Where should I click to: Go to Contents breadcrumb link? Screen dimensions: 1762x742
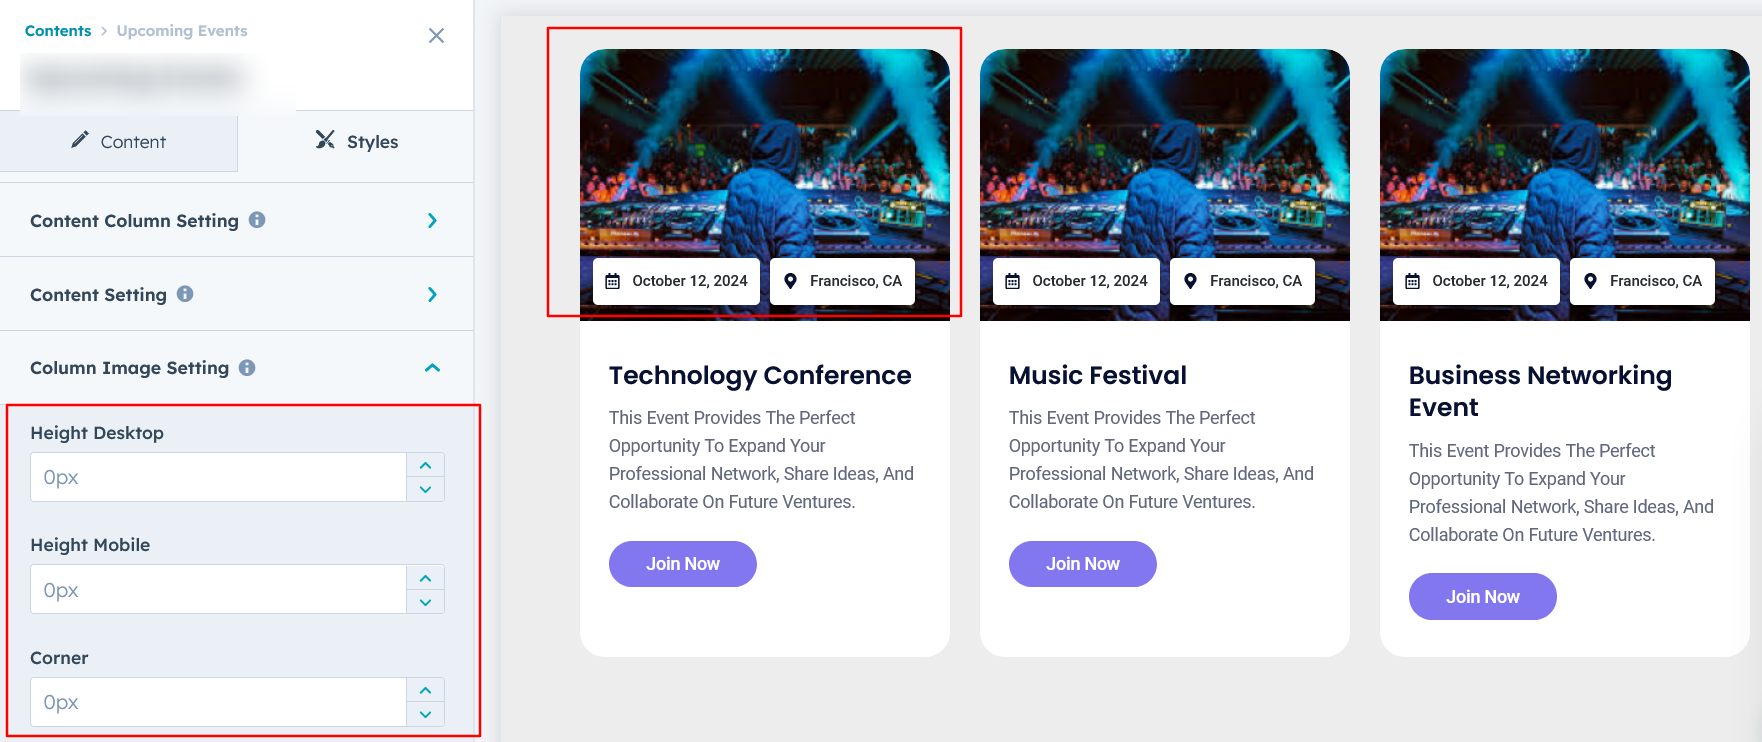[x=58, y=31]
